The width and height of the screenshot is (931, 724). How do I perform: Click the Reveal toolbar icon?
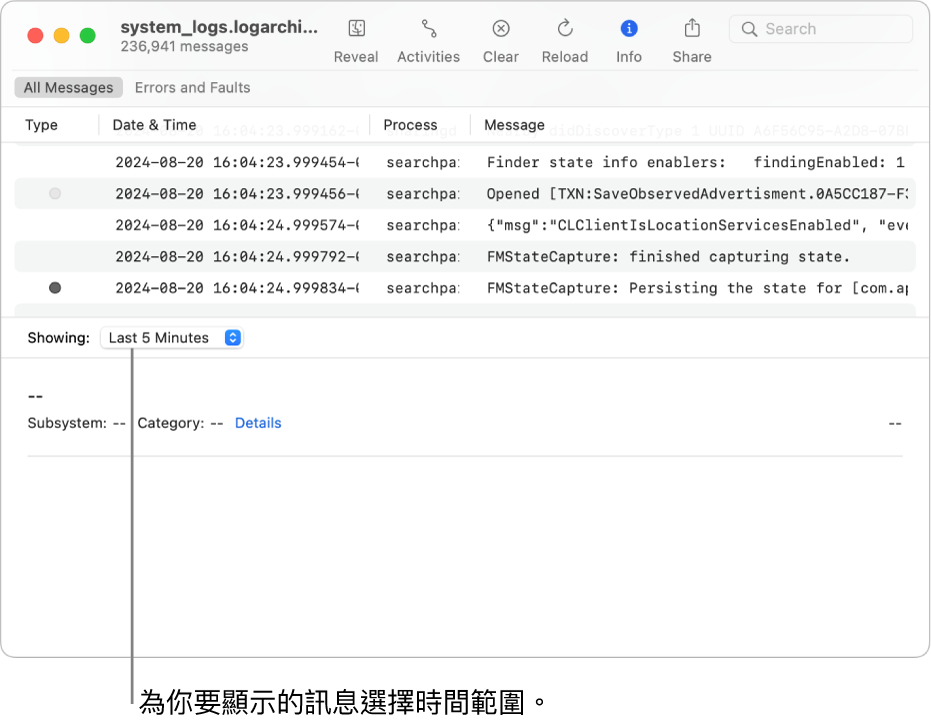(x=356, y=29)
